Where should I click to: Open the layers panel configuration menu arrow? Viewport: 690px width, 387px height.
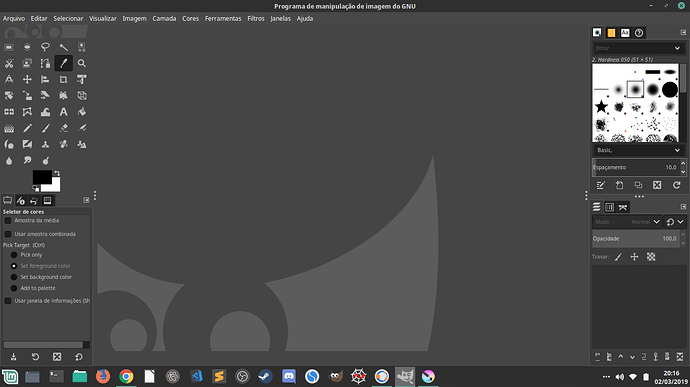(683, 207)
